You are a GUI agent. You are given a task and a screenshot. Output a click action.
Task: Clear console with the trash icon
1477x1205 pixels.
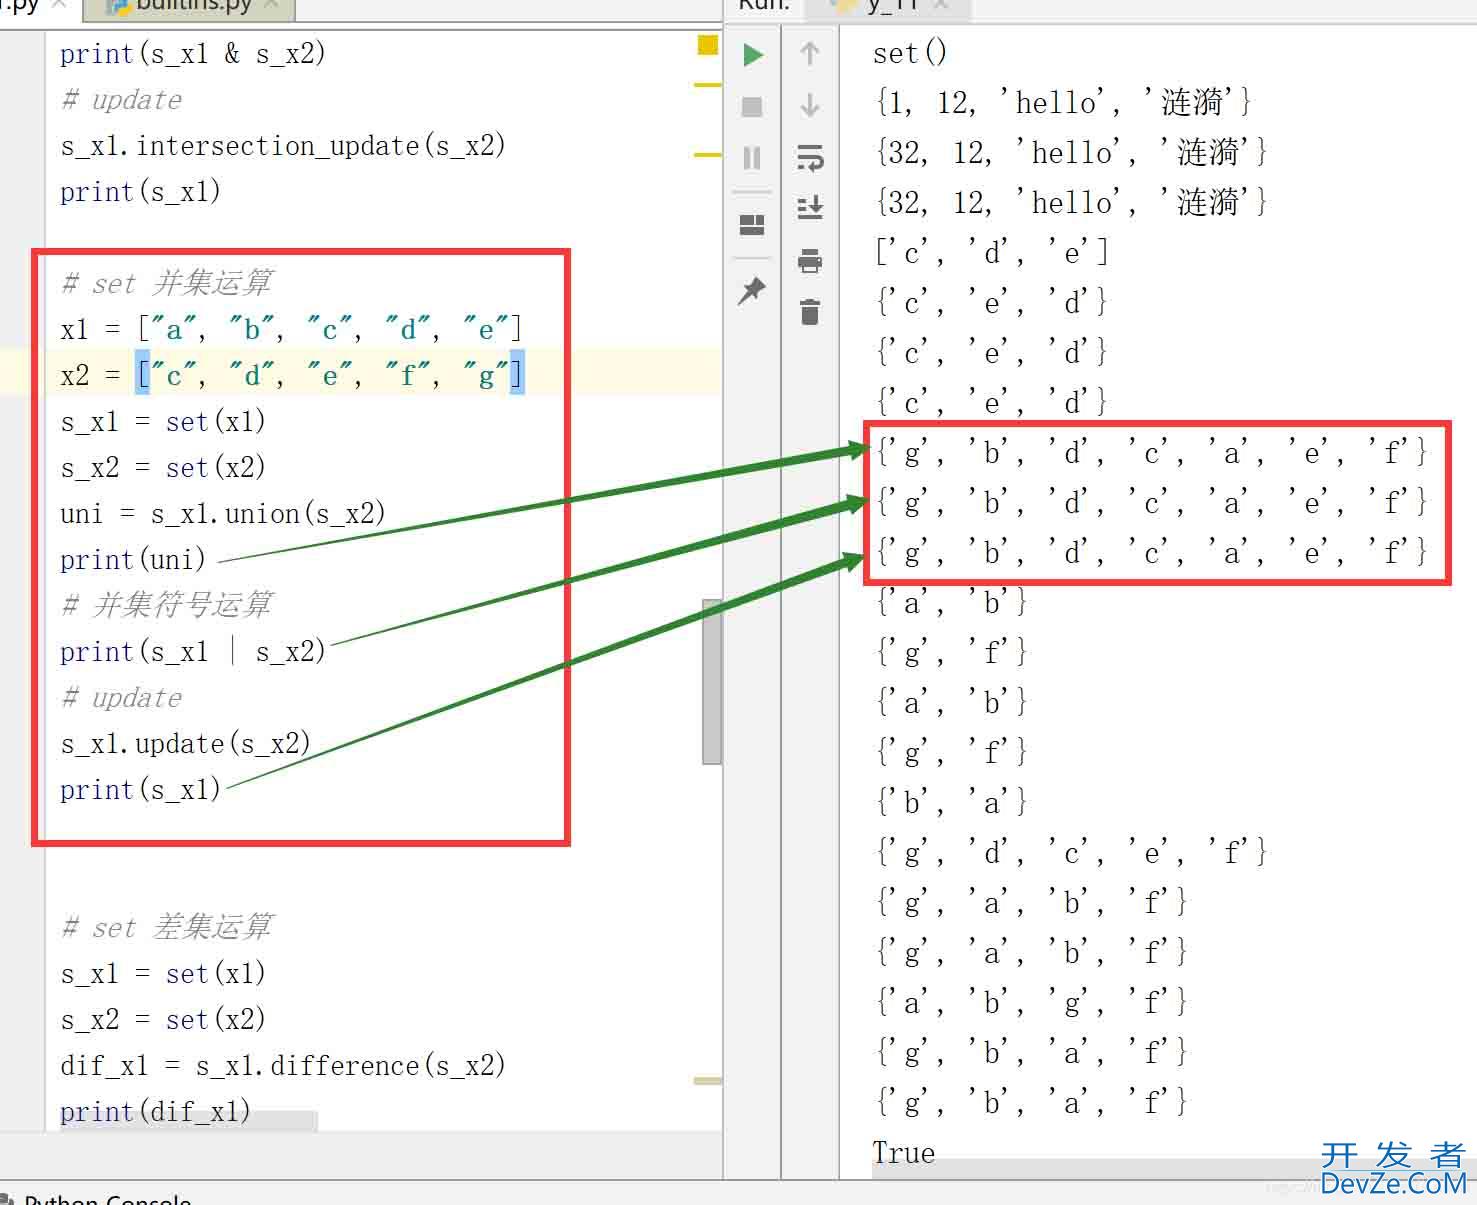click(810, 312)
